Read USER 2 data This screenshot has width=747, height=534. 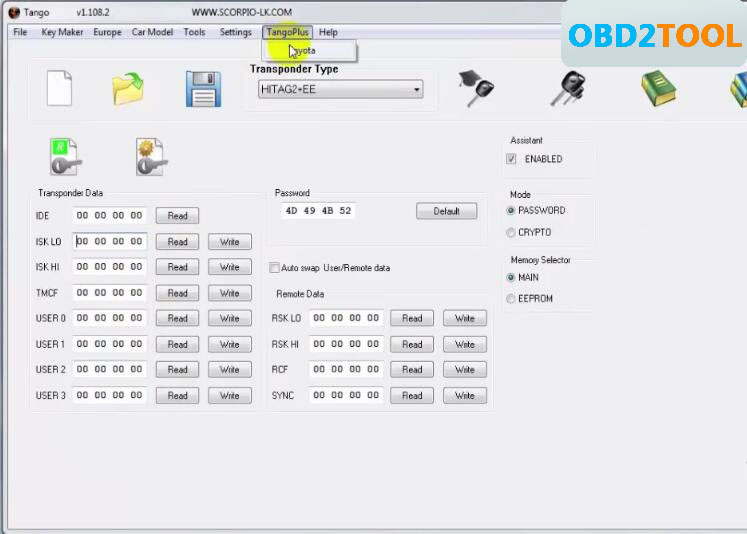(x=177, y=370)
